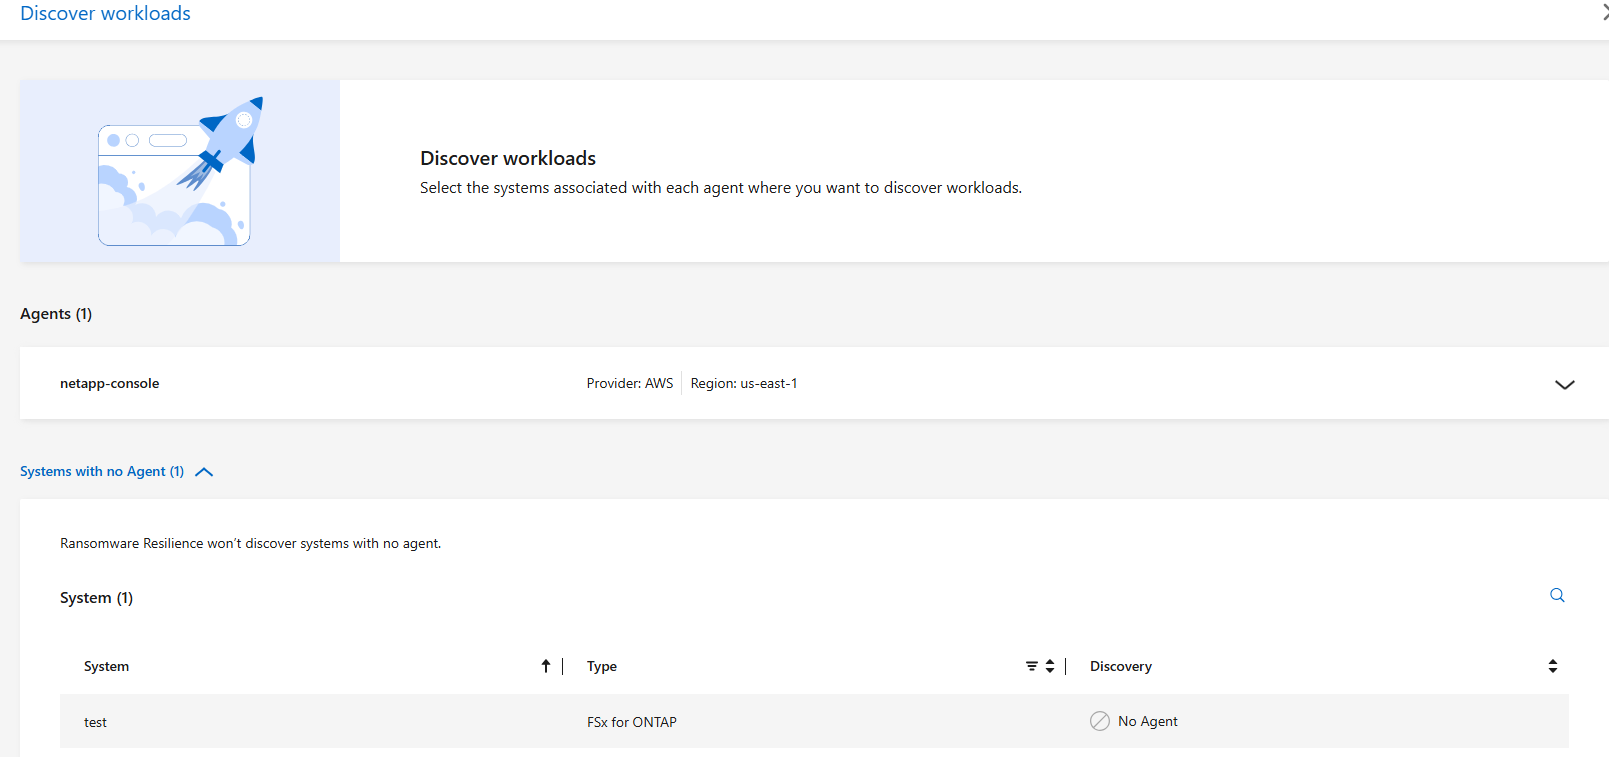Collapse Systems with no Agent section
This screenshot has height=757, width=1609.
[x=204, y=472]
